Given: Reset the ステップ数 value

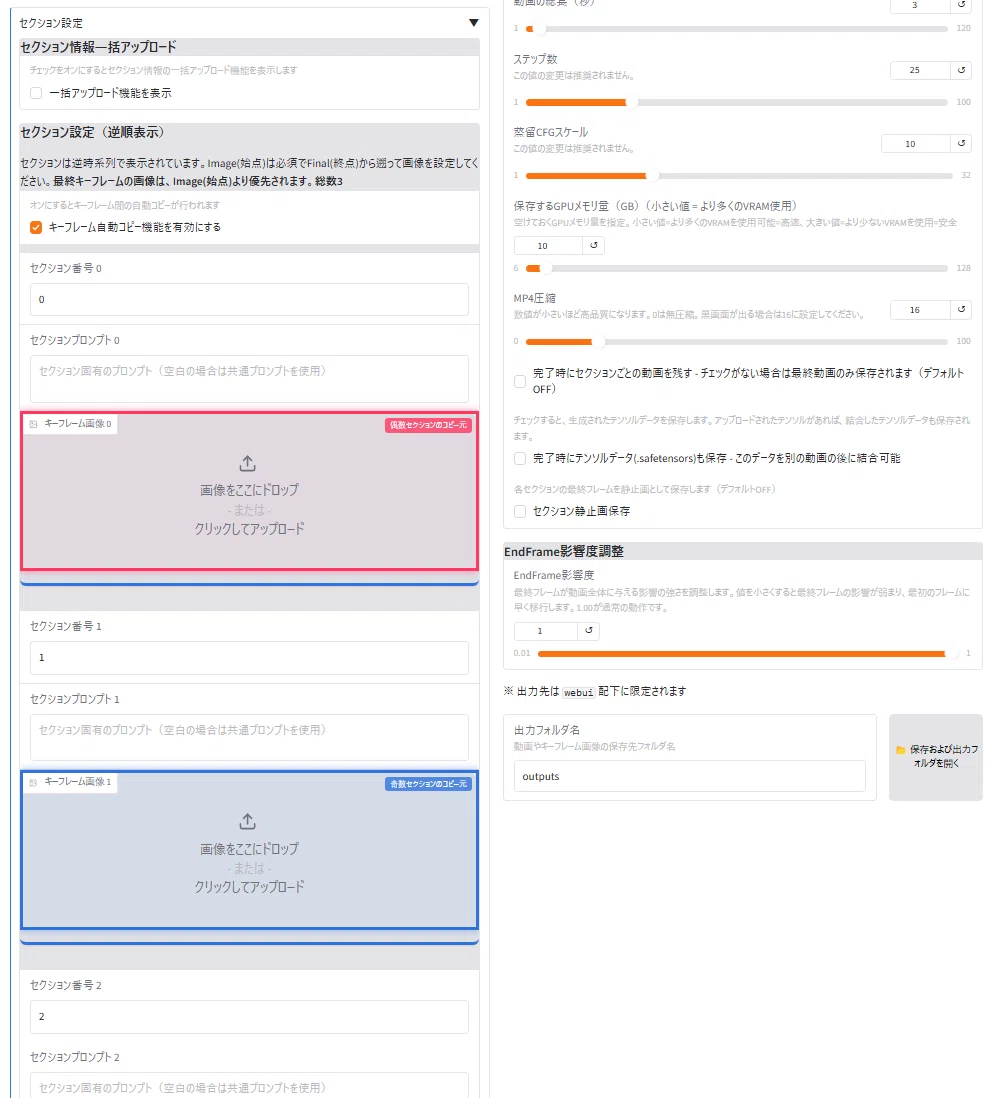Looking at the screenshot, I should (961, 70).
